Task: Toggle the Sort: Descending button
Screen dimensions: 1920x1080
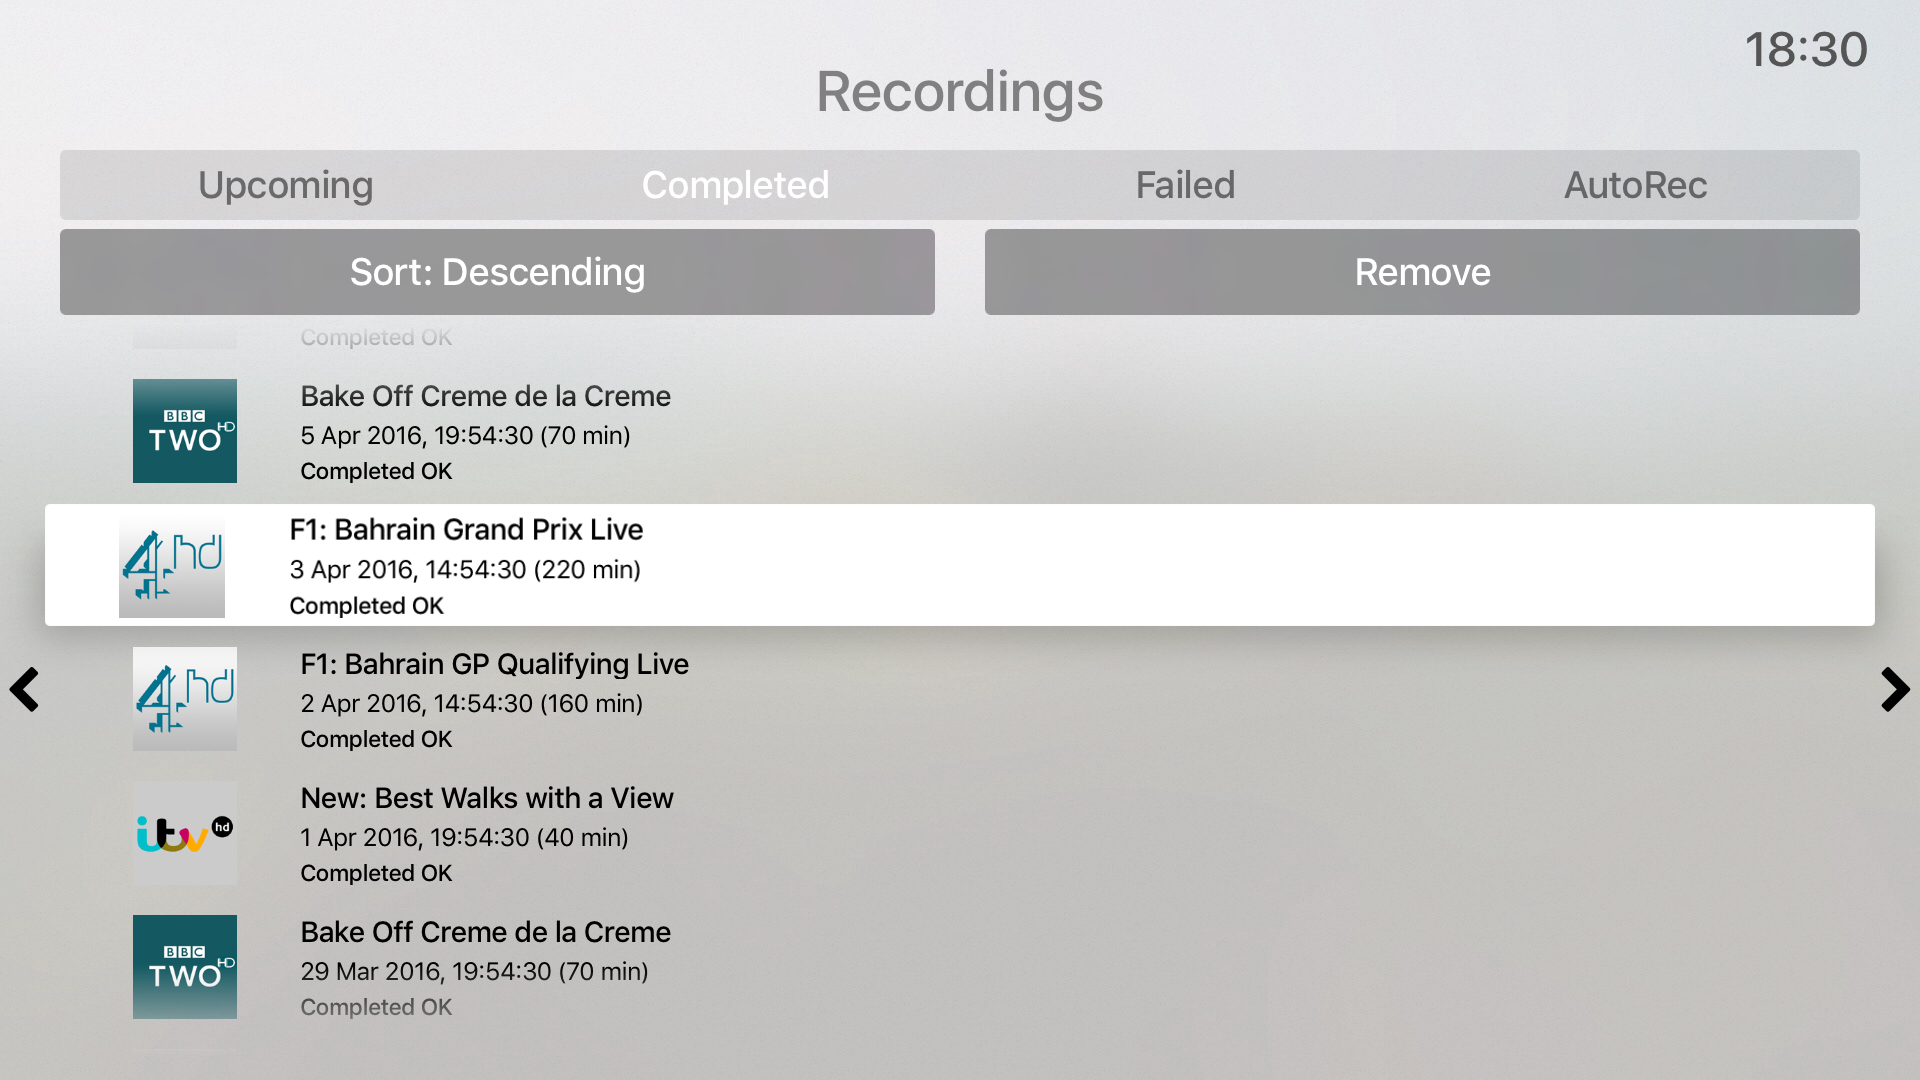Action: coord(497,272)
